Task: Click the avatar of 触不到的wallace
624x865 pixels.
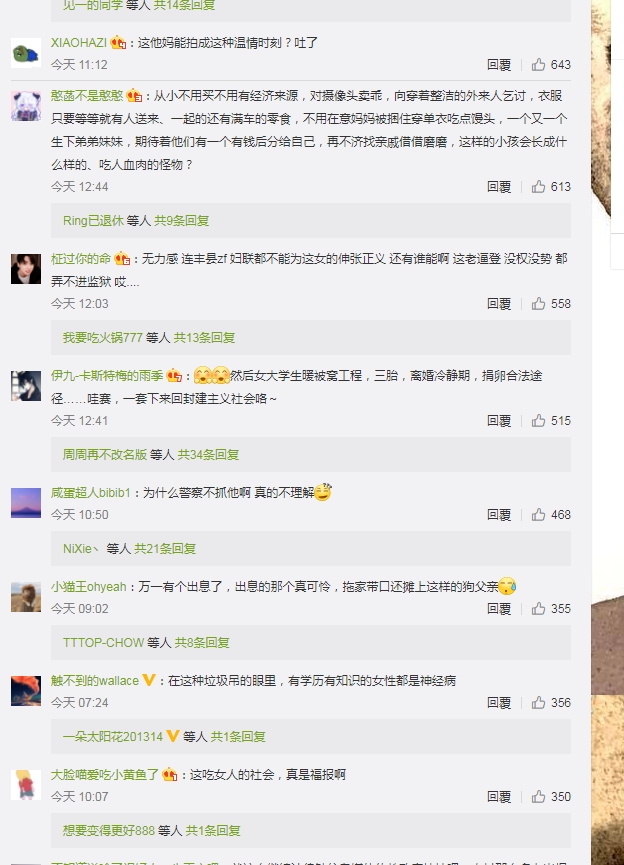Action: pos(26,691)
